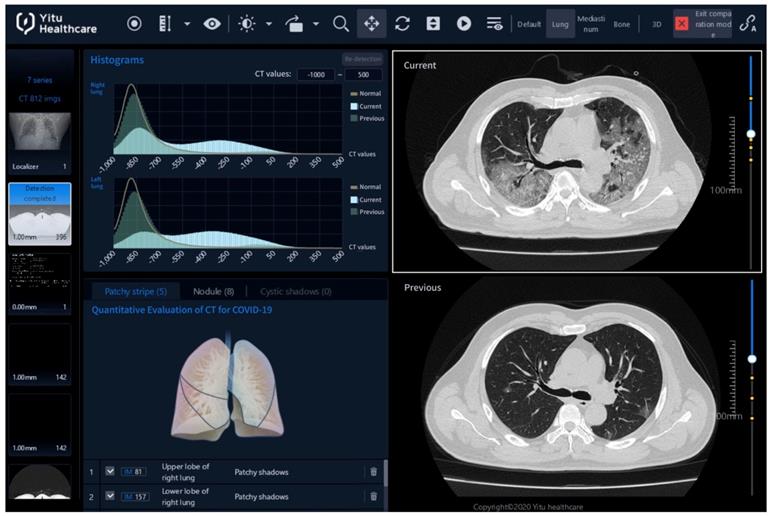The width and height of the screenshot is (772, 516).
Task: Uncheck the IM 81 upper lobe checkbox
Action: click(x=110, y=471)
